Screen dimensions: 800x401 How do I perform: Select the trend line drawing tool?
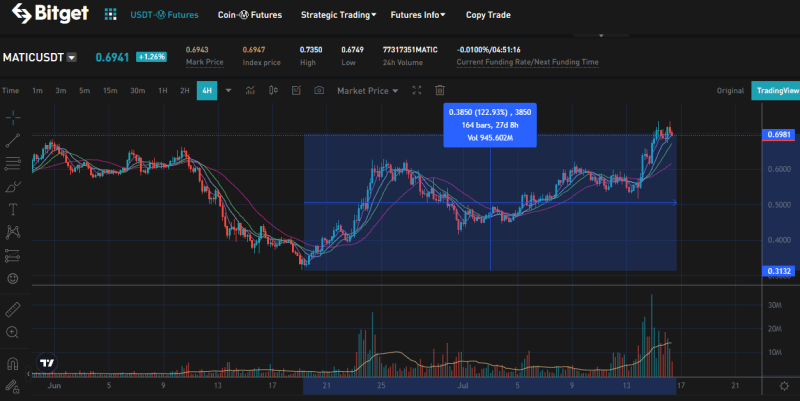click(13, 140)
